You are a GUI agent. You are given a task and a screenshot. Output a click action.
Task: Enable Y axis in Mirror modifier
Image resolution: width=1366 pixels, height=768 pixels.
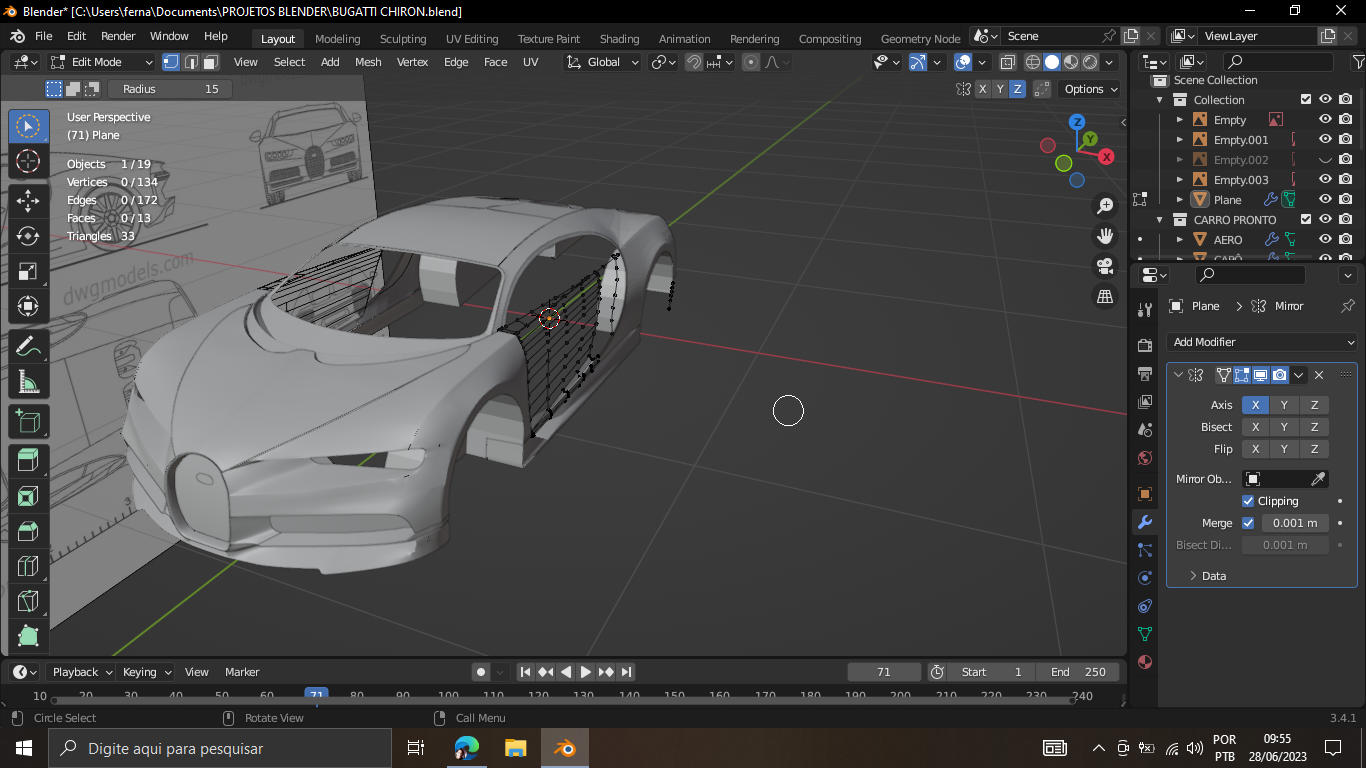pos(1284,405)
